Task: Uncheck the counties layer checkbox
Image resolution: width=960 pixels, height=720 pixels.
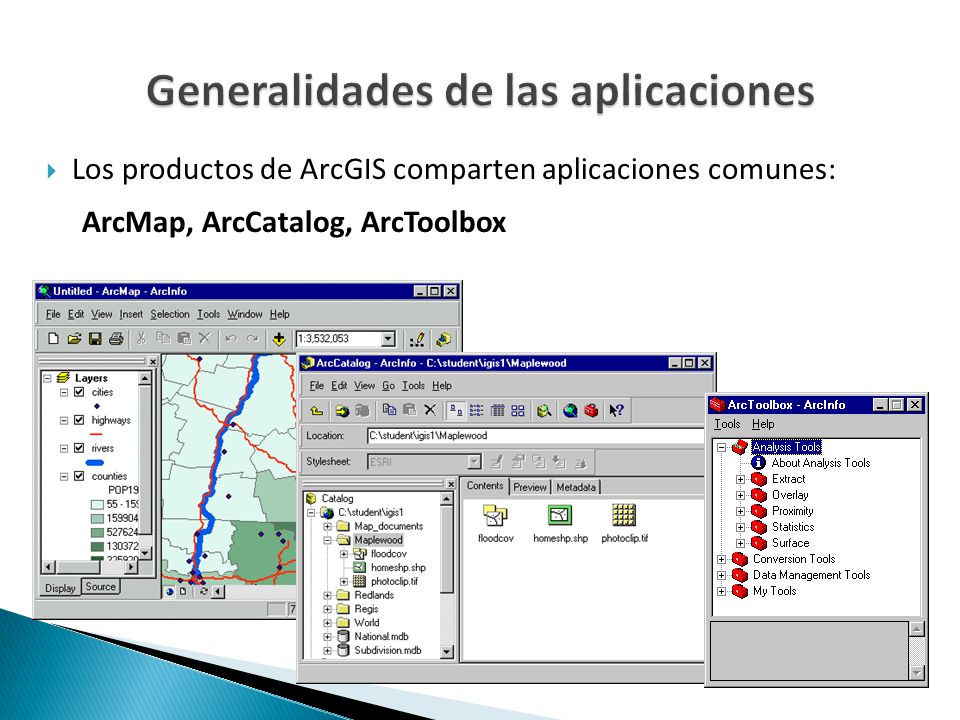Action: (x=79, y=476)
